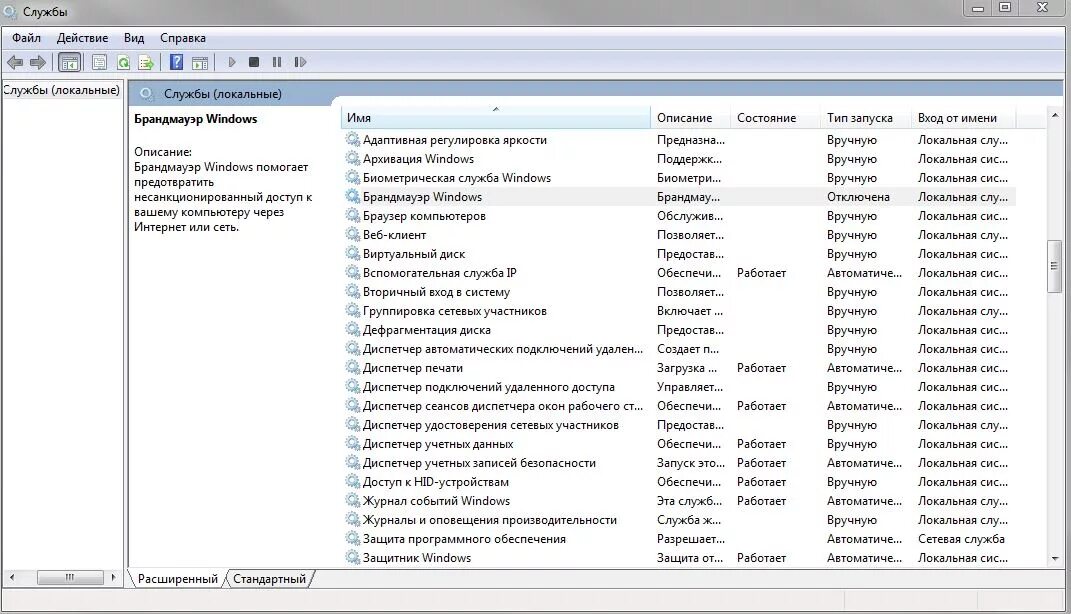Click the green Refresh toolbar icon
Image resolution: width=1071 pixels, height=614 pixels.
click(124, 63)
